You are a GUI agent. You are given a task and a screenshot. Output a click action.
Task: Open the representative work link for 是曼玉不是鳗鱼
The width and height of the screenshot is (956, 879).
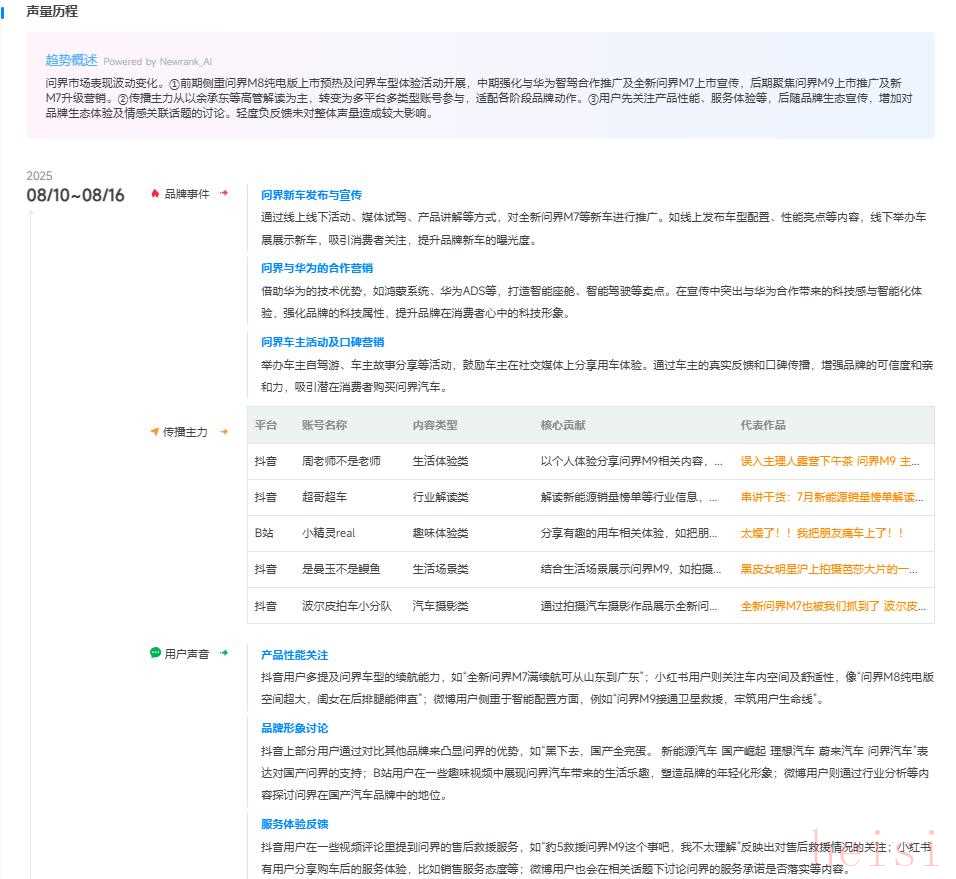click(829, 569)
